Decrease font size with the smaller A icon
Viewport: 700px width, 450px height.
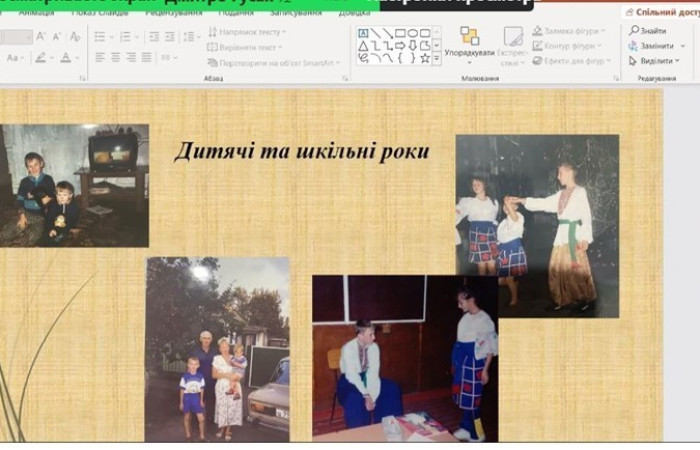[x=57, y=37]
